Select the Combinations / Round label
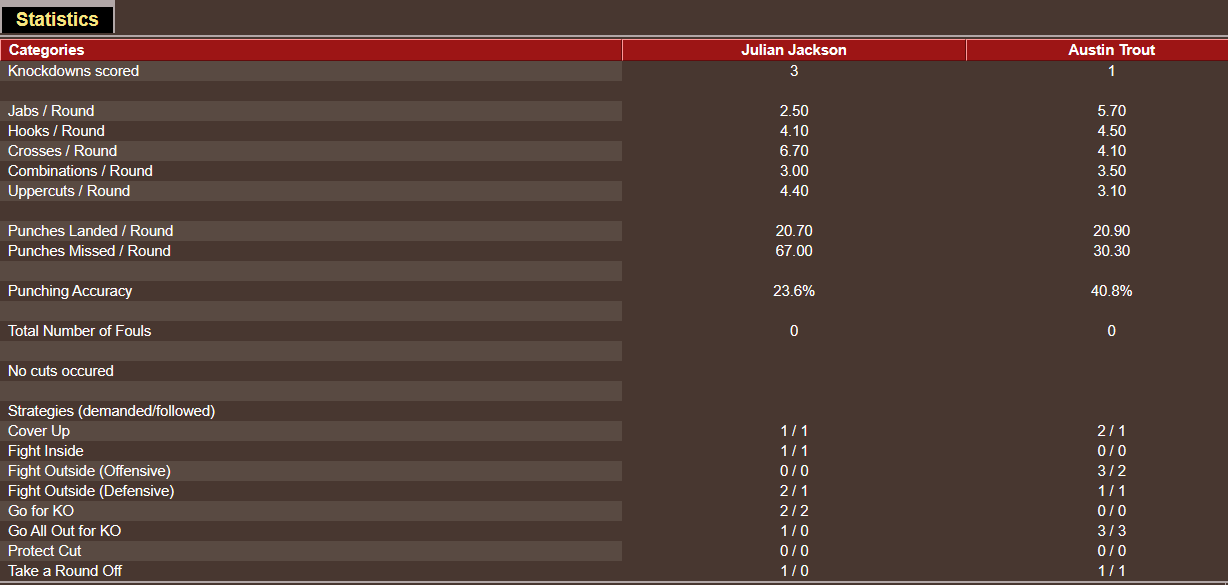Image resolution: width=1228 pixels, height=585 pixels. tap(80, 171)
